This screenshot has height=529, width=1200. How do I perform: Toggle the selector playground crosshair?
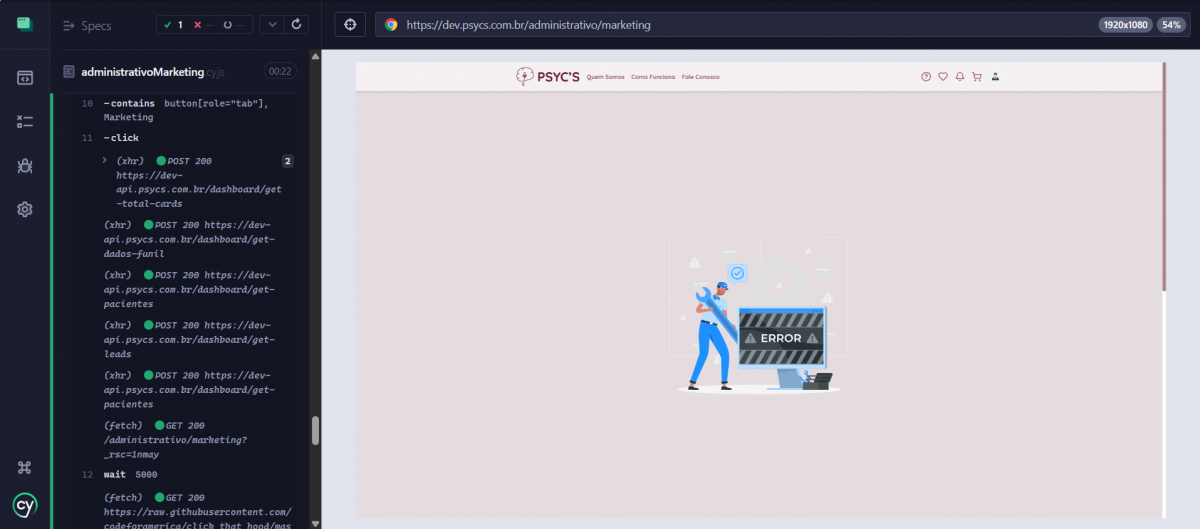click(x=350, y=24)
